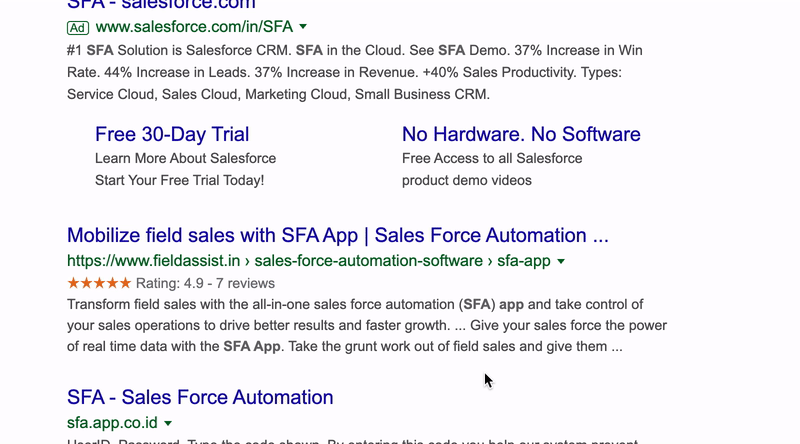Screen dimensions: 800x444
Task: Open Mobilize field sales with SFA App result
Action: click(338, 235)
